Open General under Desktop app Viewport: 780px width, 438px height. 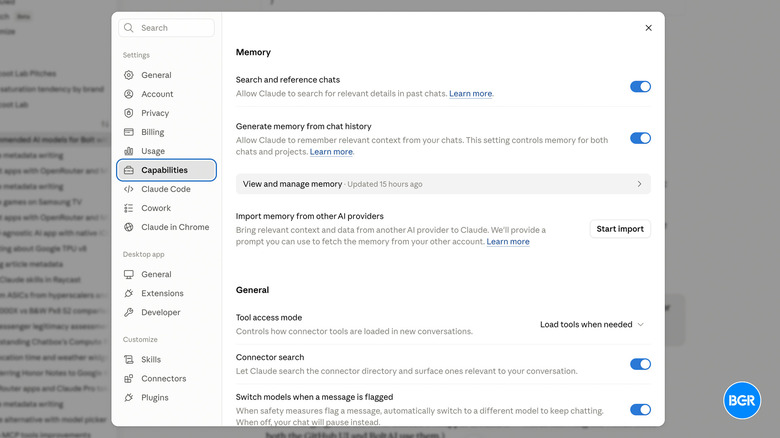click(166, 274)
